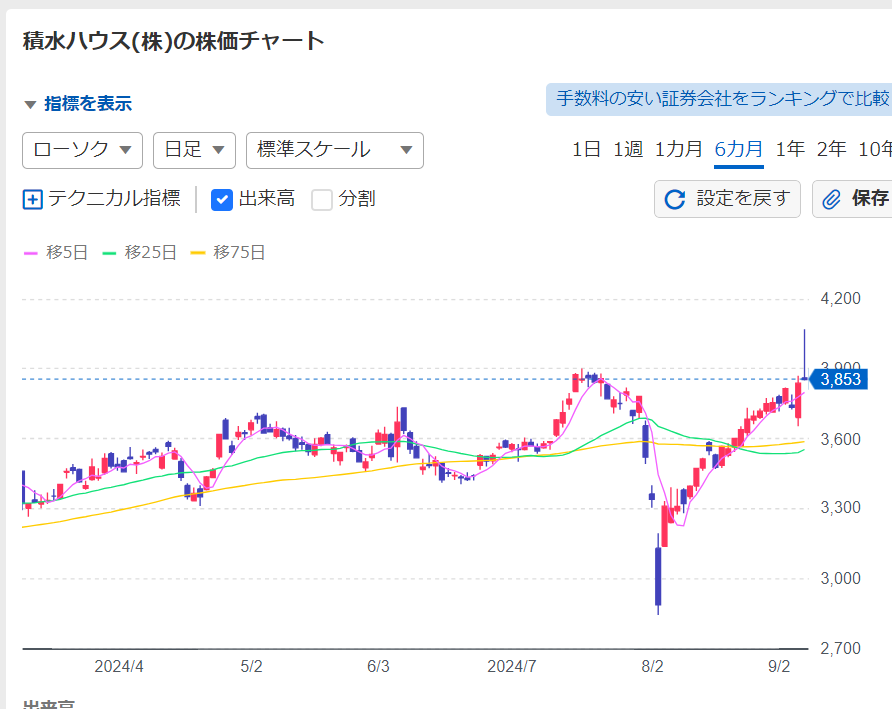Enable the 分割 checkbox
Viewport: 892px width, 709px height.
point(322,200)
